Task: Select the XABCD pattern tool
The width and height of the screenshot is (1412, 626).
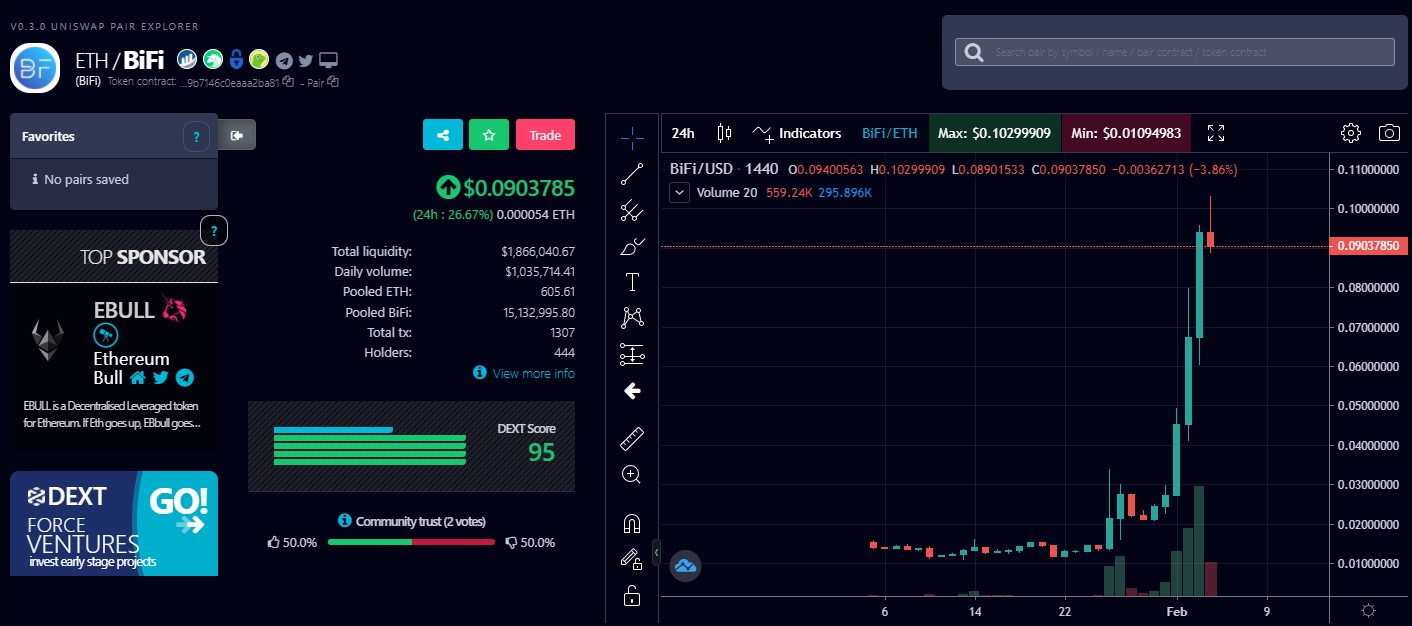Action: pyautogui.click(x=632, y=318)
